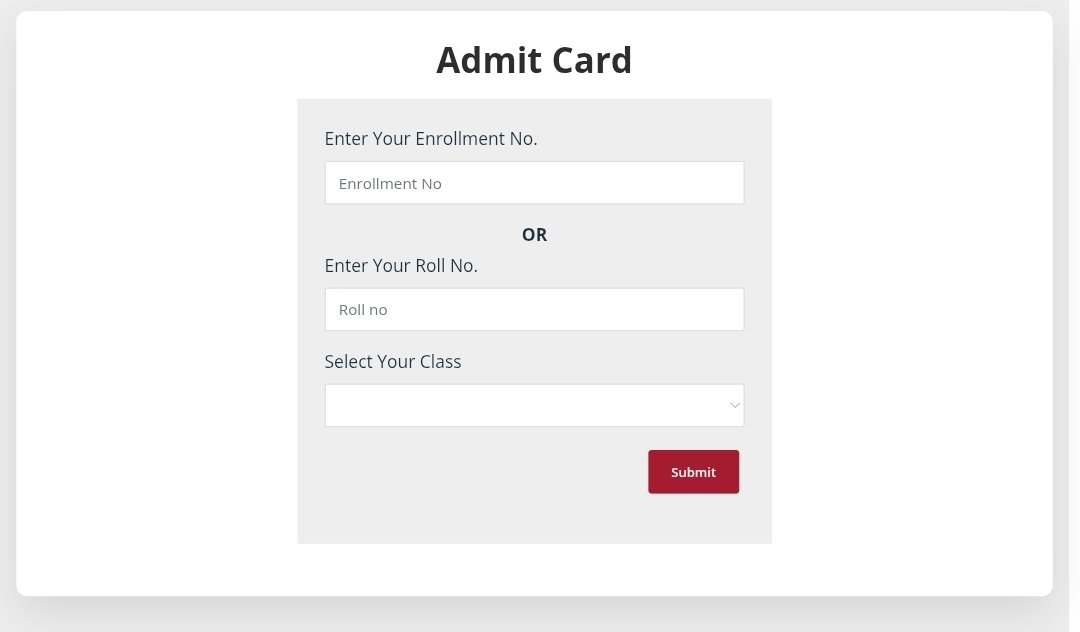Image resolution: width=1080 pixels, height=632 pixels.
Task: Click the Enrollment No input field
Action: click(x=534, y=183)
